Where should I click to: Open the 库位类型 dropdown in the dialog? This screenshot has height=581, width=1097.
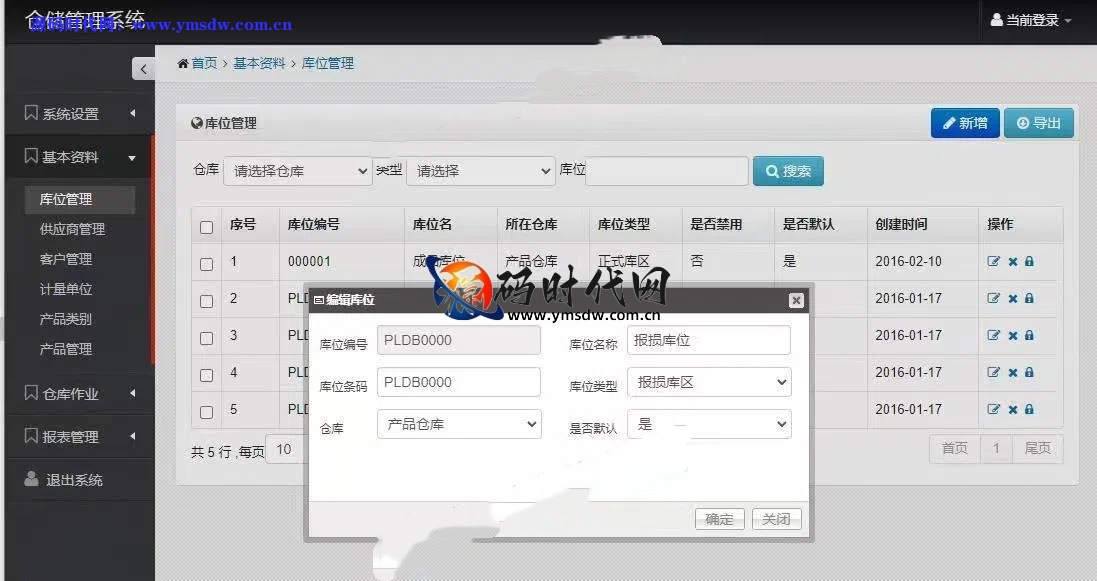coord(708,382)
